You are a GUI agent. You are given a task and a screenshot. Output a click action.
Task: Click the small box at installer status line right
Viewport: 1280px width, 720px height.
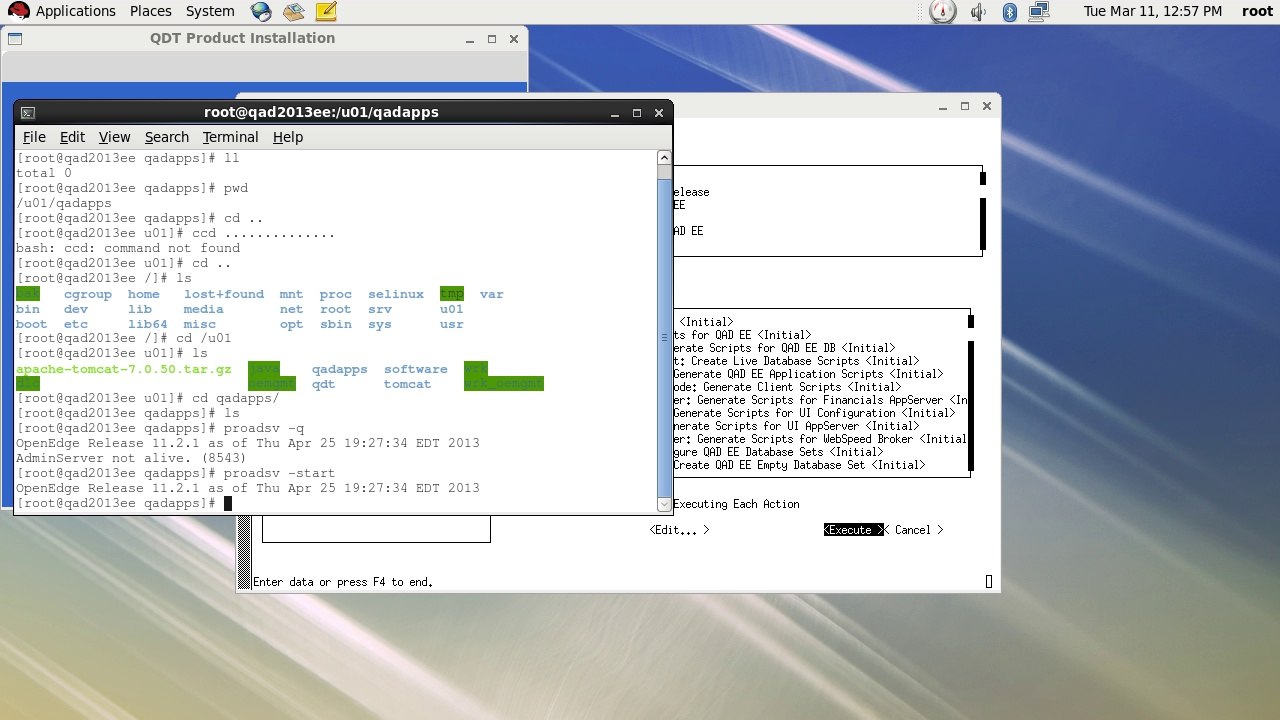[989, 582]
